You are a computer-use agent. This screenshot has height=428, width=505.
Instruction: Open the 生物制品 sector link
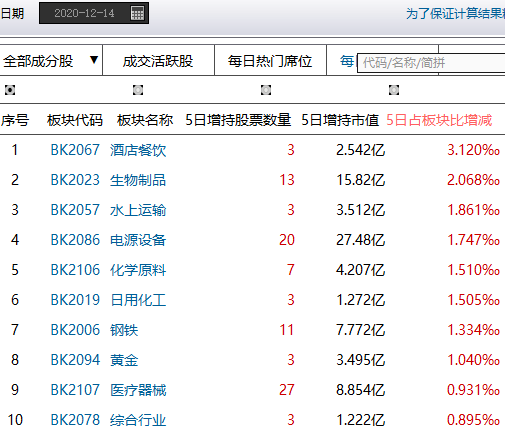(138, 180)
